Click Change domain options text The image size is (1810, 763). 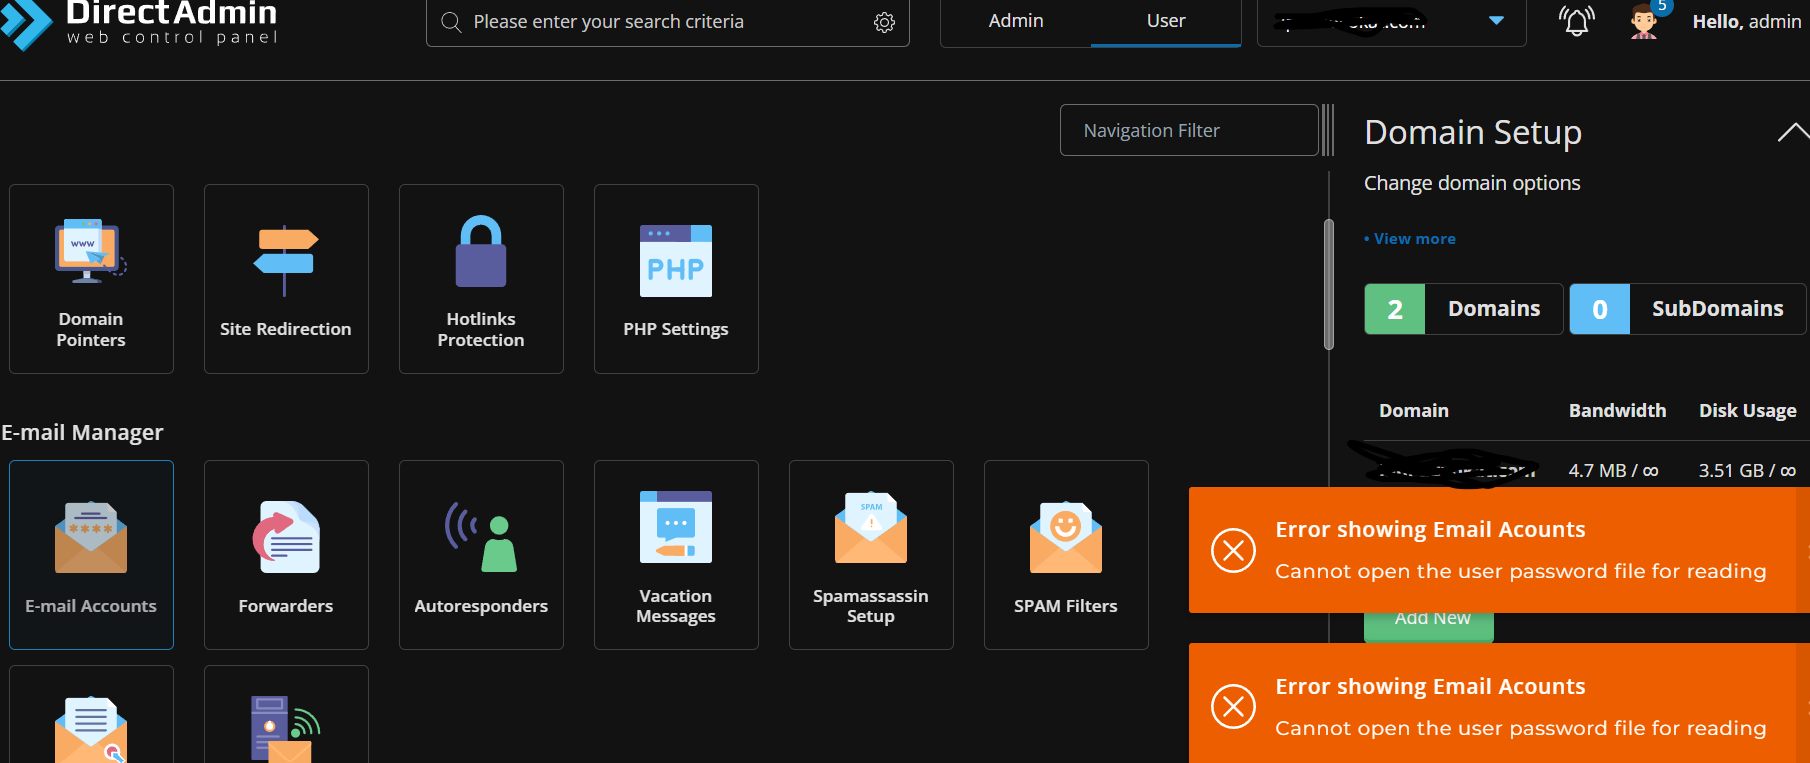1472,183
